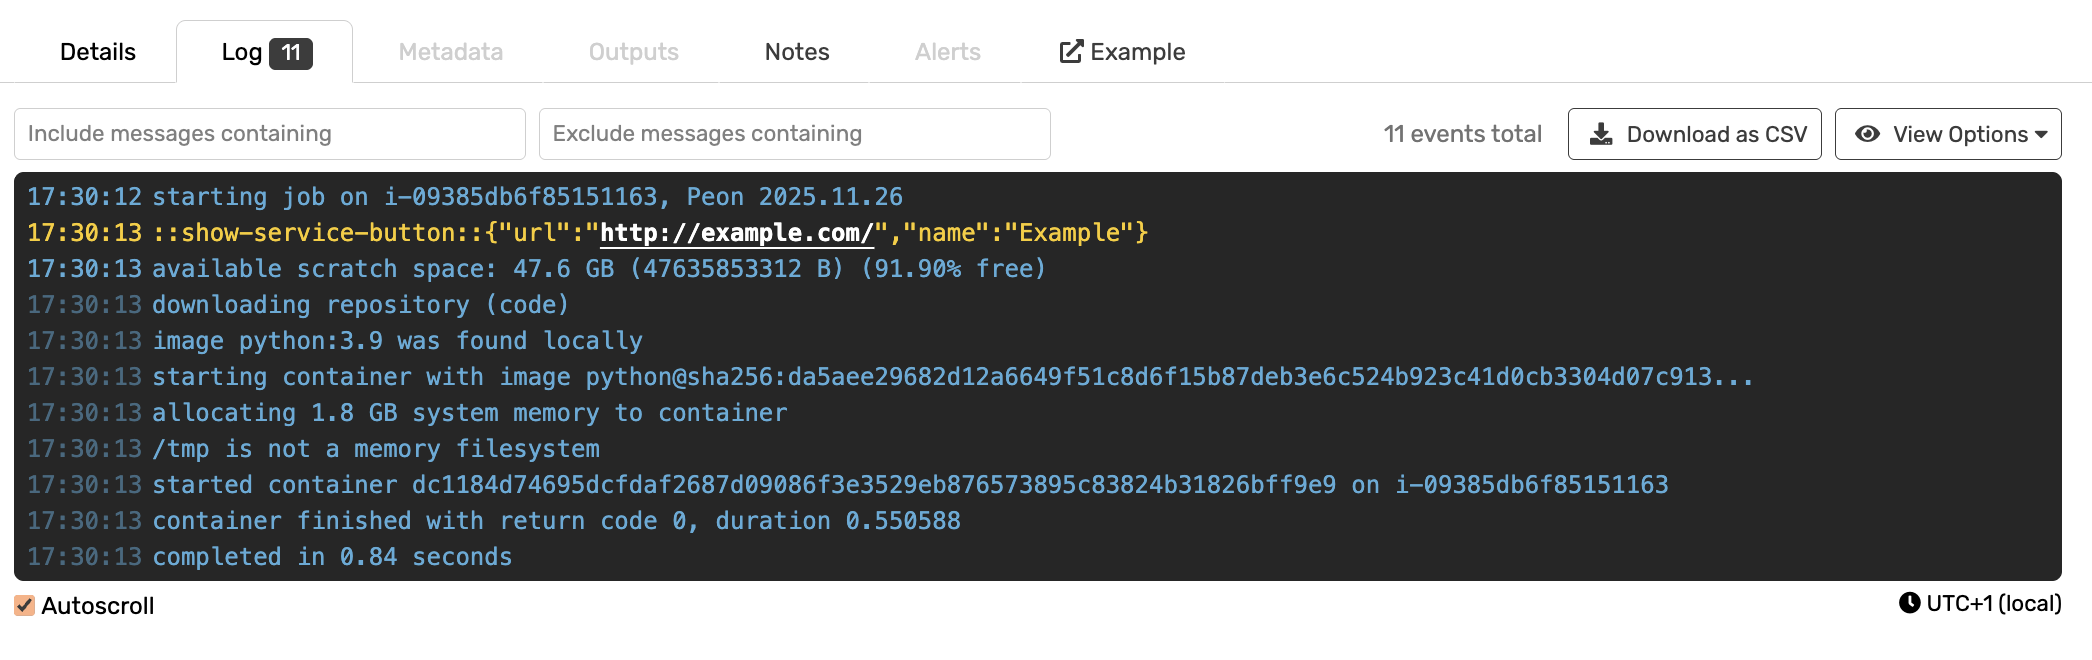This screenshot has width=2092, height=660.
Task: Open the Alerts tab
Action: coord(948,52)
